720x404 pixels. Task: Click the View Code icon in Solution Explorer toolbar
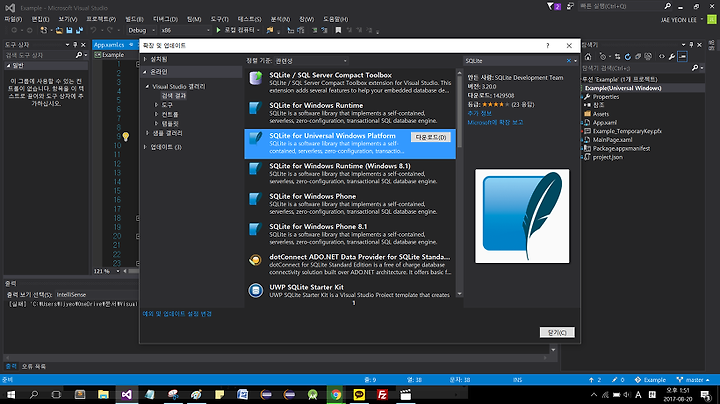(662, 56)
